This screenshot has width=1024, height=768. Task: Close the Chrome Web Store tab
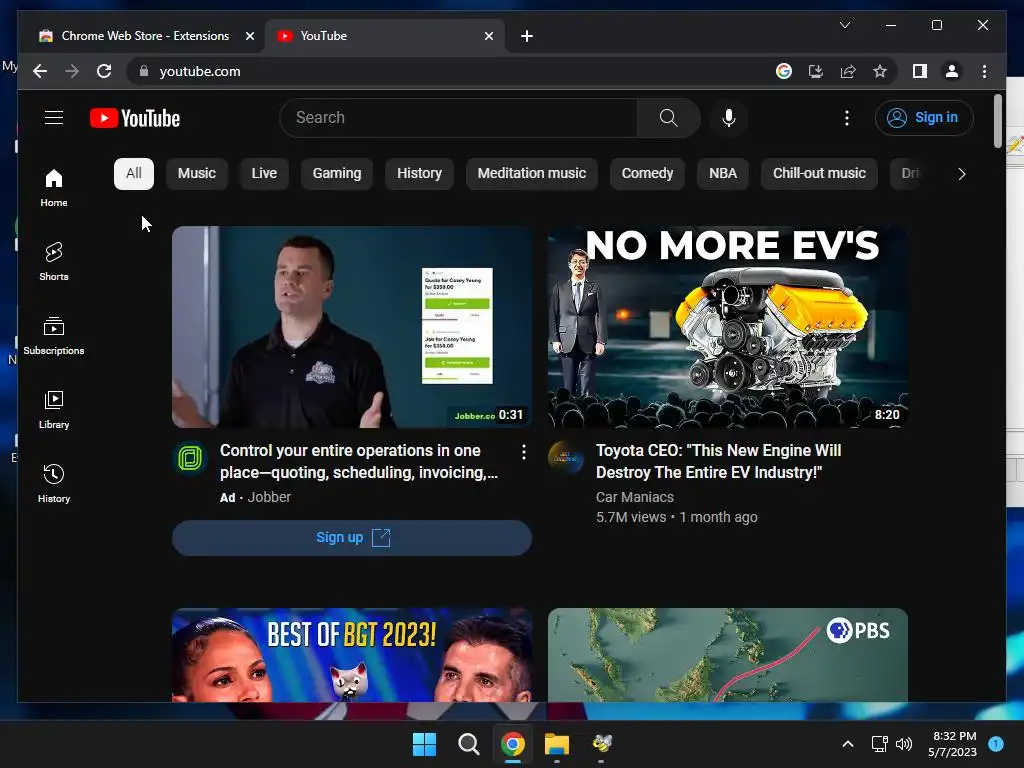coord(249,36)
